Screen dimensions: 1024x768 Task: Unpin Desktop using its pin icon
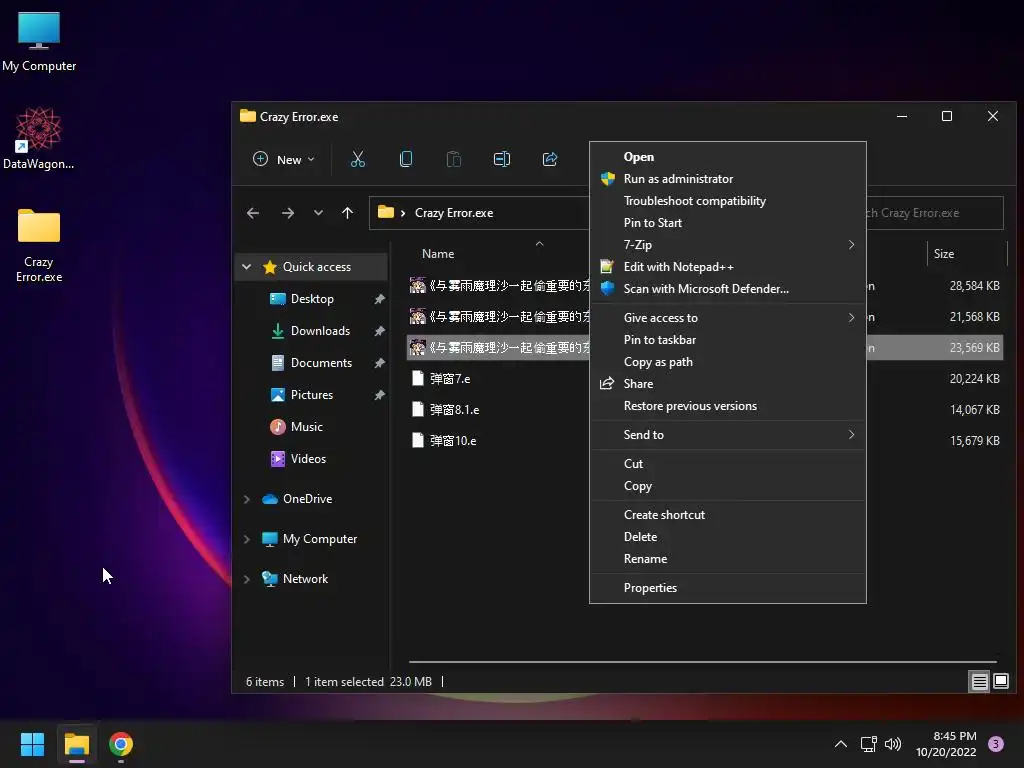point(379,298)
